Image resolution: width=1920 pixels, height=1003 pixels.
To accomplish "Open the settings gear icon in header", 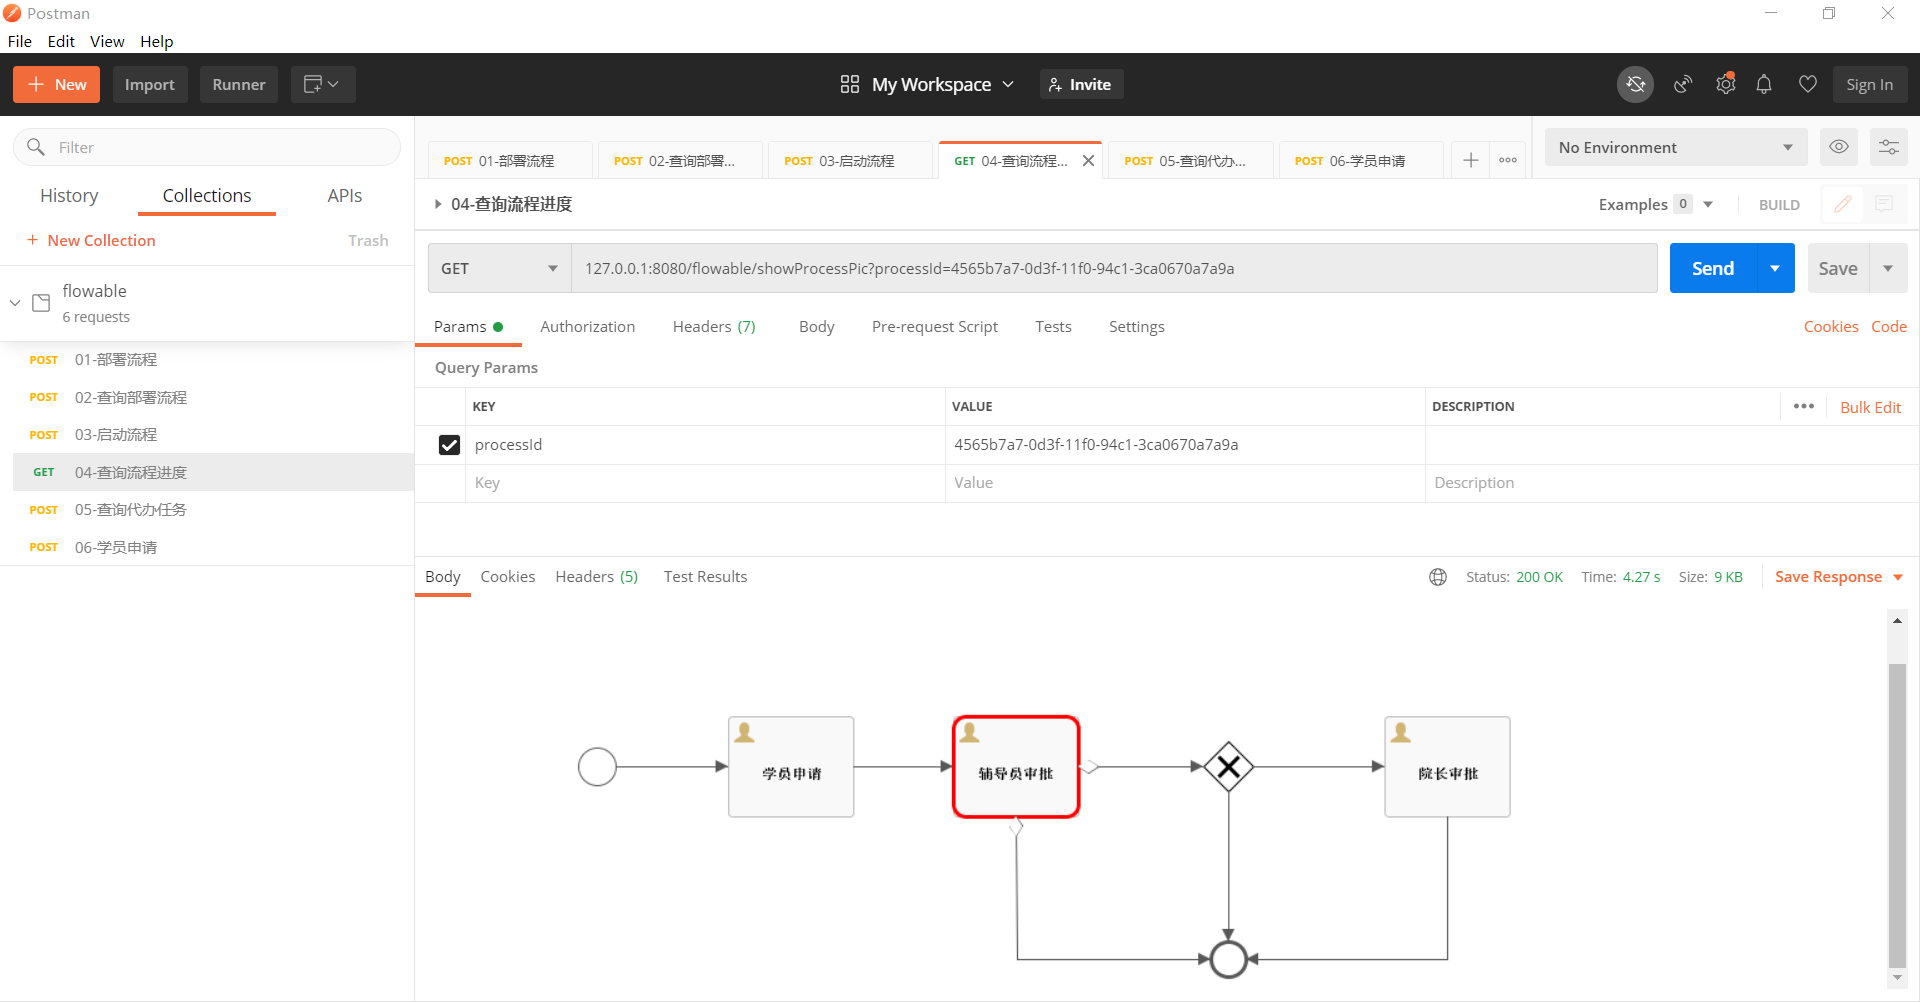I will click(x=1725, y=85).
